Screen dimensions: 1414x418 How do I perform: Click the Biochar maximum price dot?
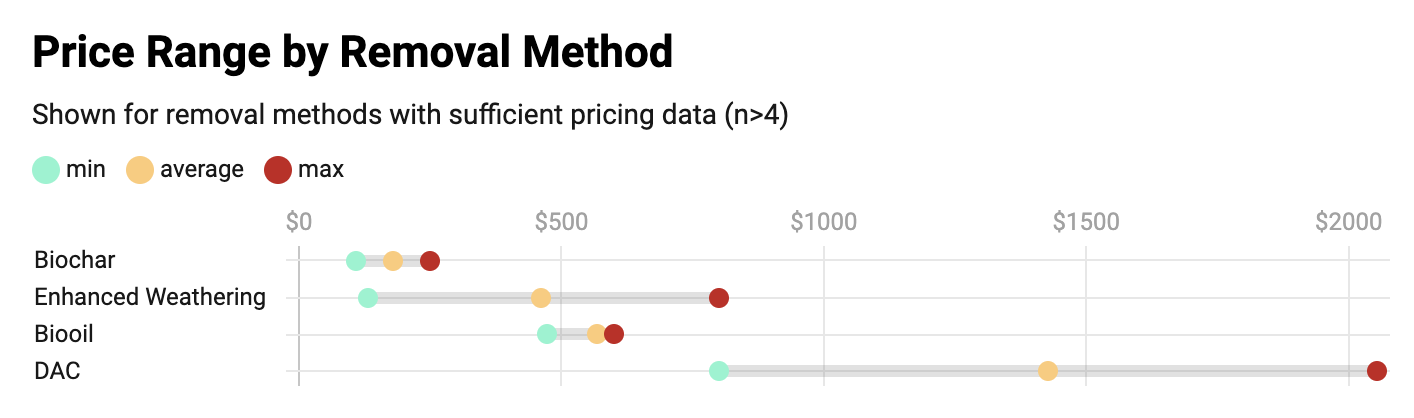[430, 261]
